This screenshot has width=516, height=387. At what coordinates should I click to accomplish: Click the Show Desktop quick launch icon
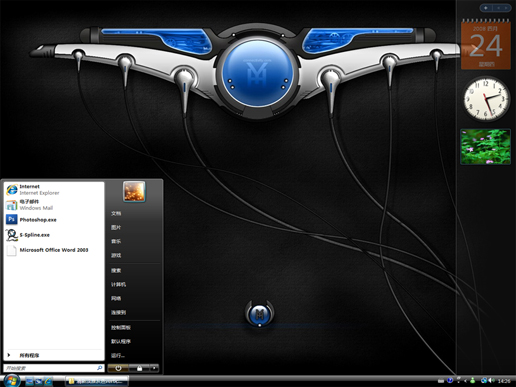tap(29, 381)
